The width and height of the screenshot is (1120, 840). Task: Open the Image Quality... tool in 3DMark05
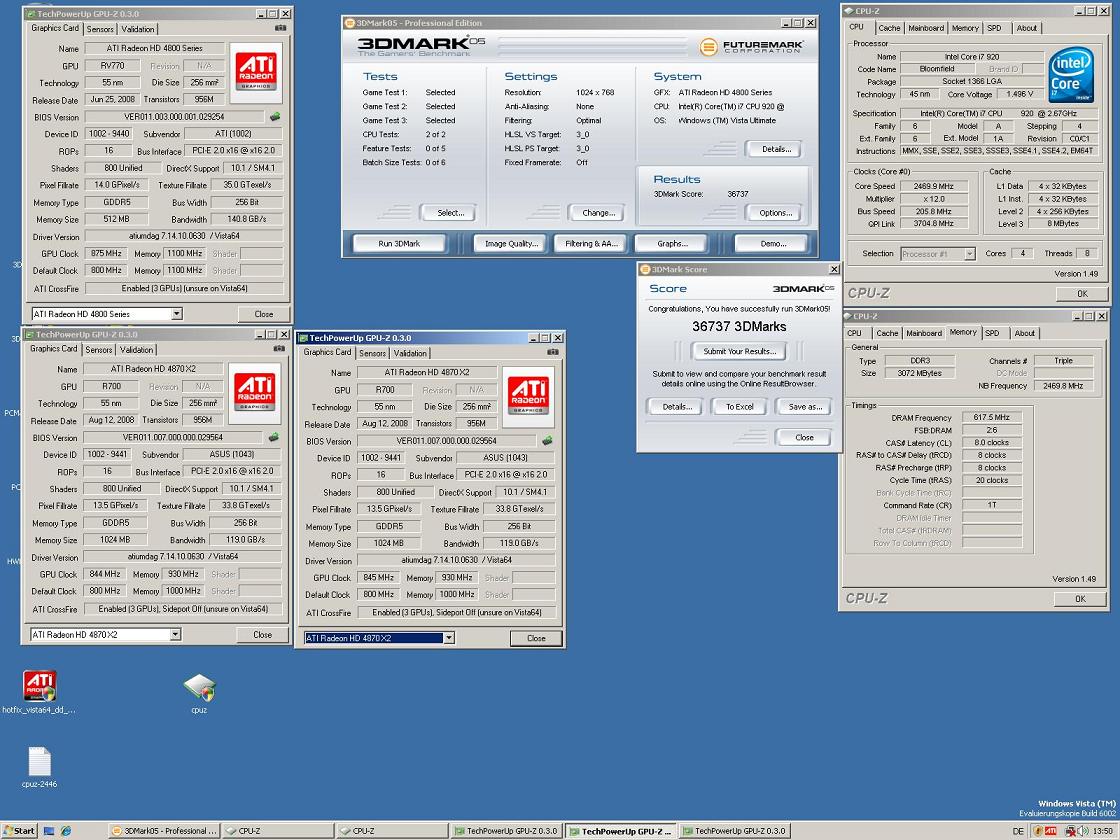coord(511,244)
